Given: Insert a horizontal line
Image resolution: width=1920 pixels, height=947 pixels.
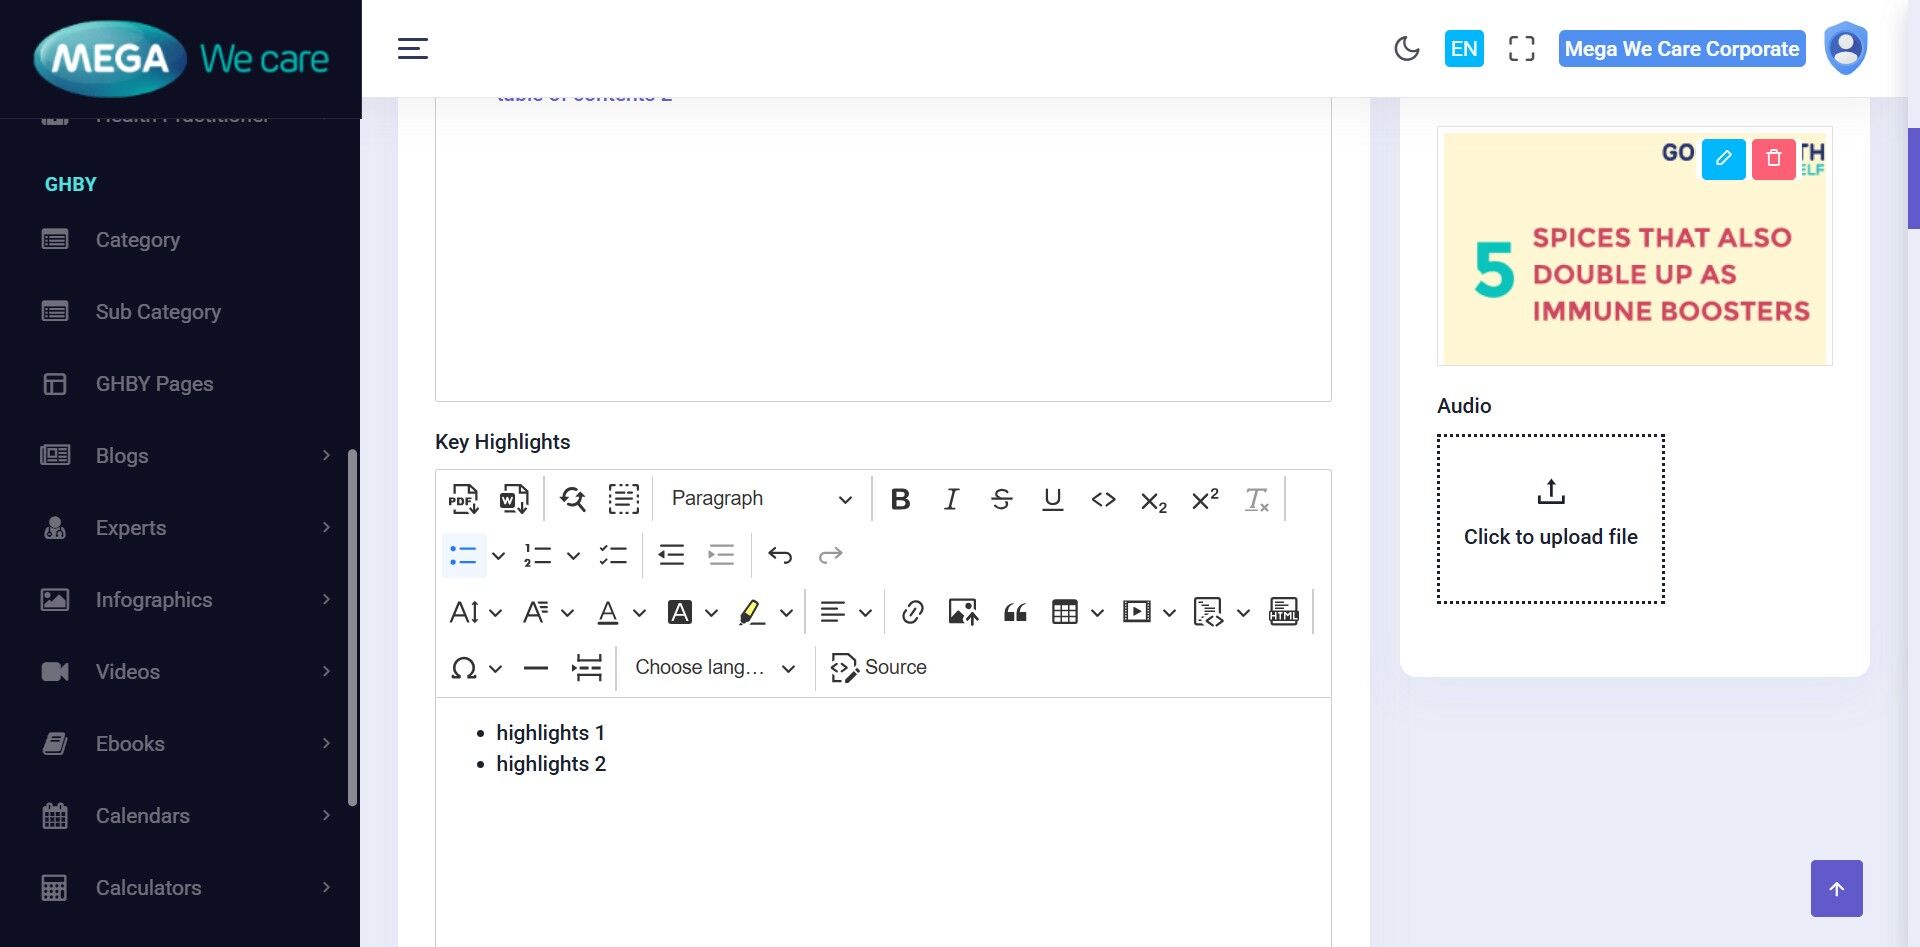Looking at the screenshot, I should click(x=536, y=668).
